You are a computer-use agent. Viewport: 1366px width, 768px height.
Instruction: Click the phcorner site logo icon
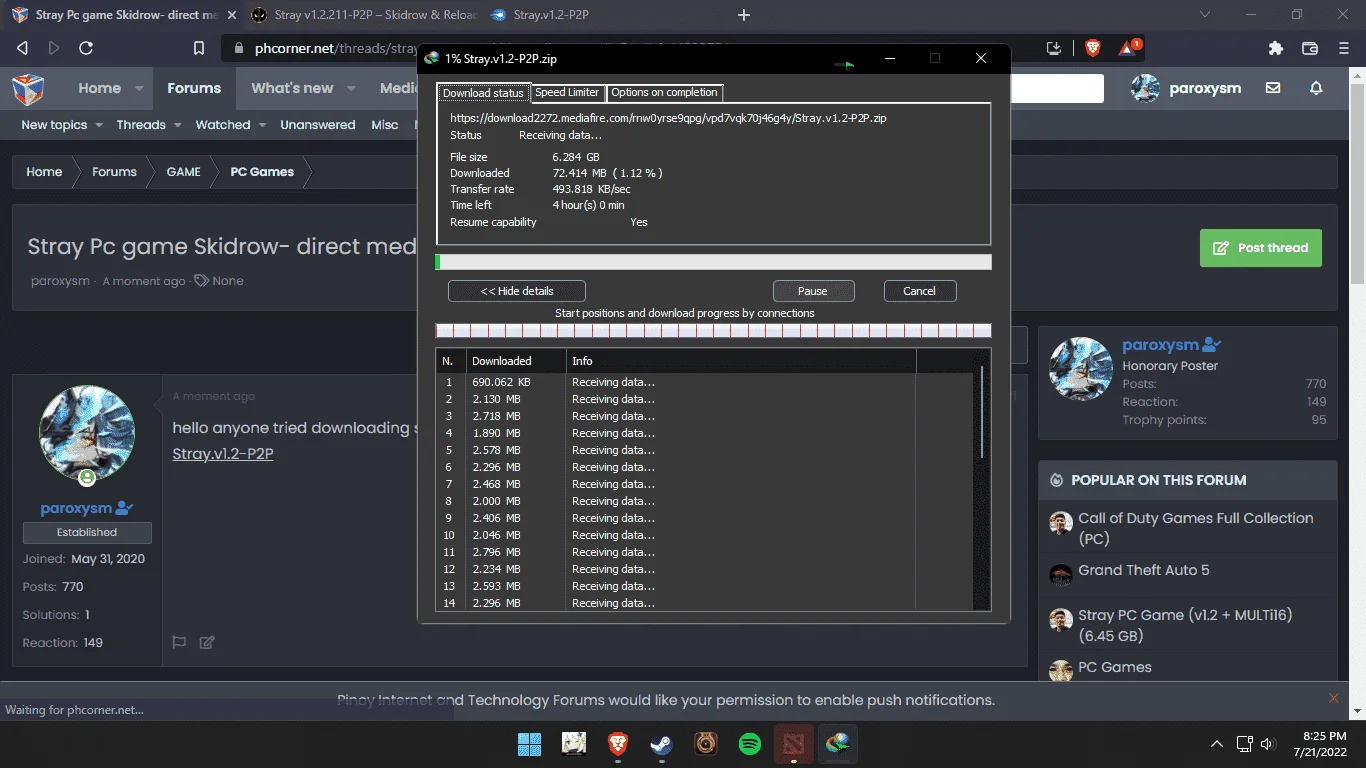tap(28, 88)
